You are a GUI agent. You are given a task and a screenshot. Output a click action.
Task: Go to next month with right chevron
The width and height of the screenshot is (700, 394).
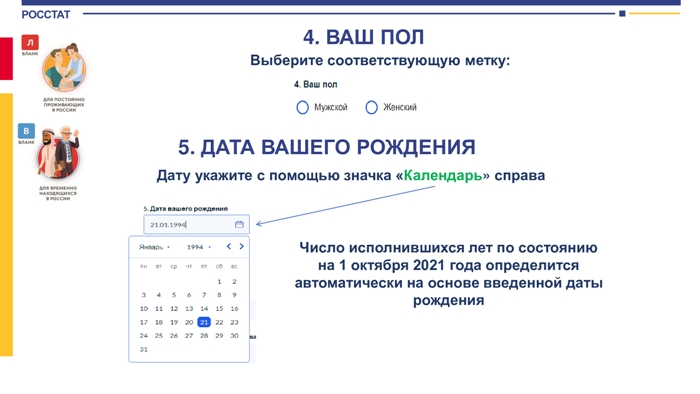[x=242, y=246]
